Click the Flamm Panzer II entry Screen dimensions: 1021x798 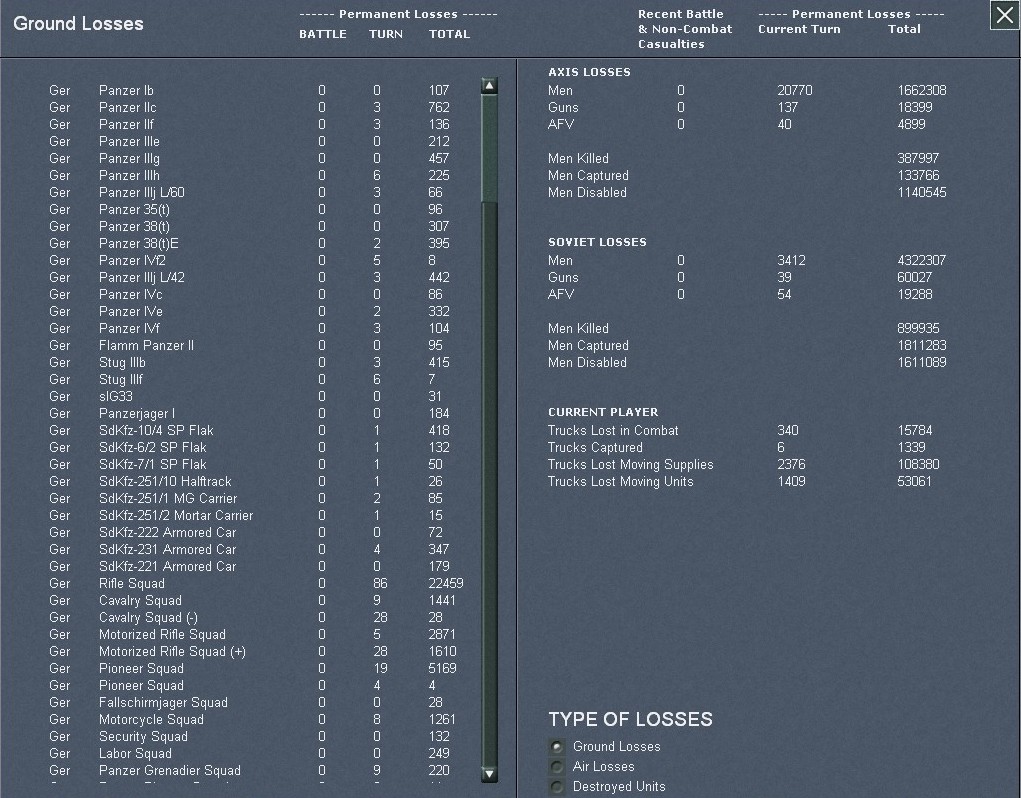[x=146, y=346]
